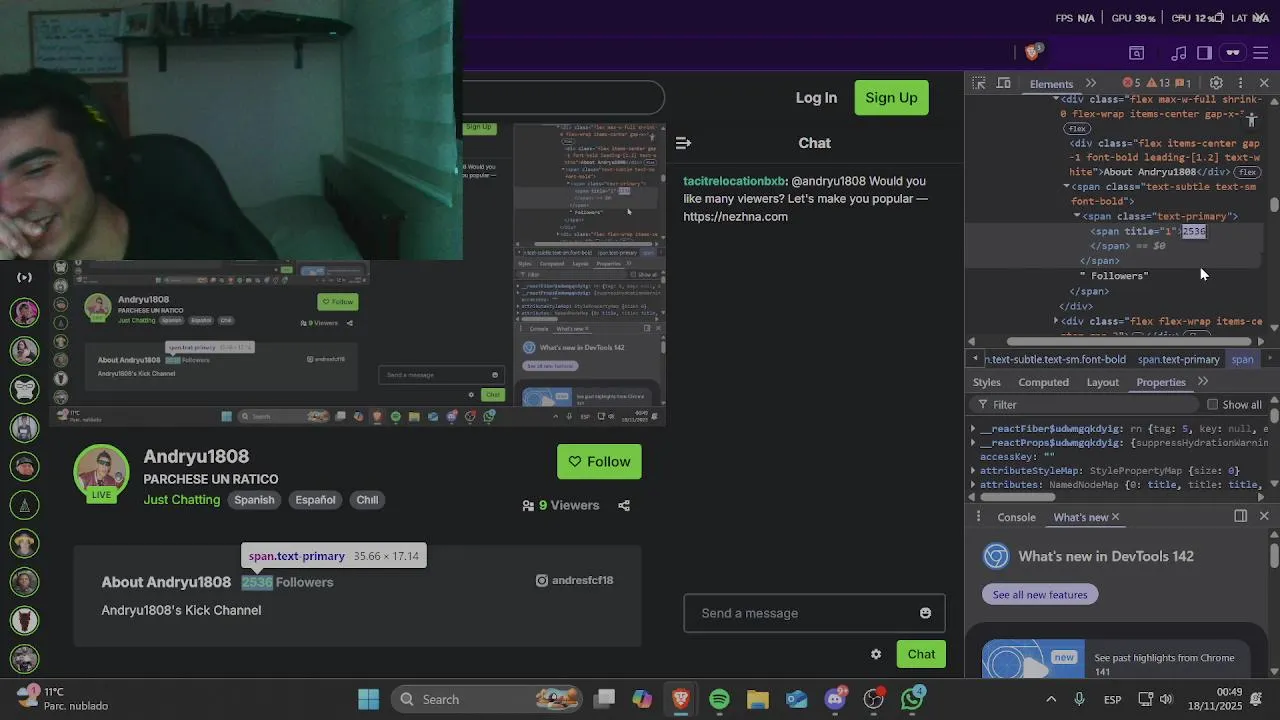Viewport: 1280px width, 720px height.
Task: Open the first recommended channel avatar in sidebar
Action: tap(25, 311)
